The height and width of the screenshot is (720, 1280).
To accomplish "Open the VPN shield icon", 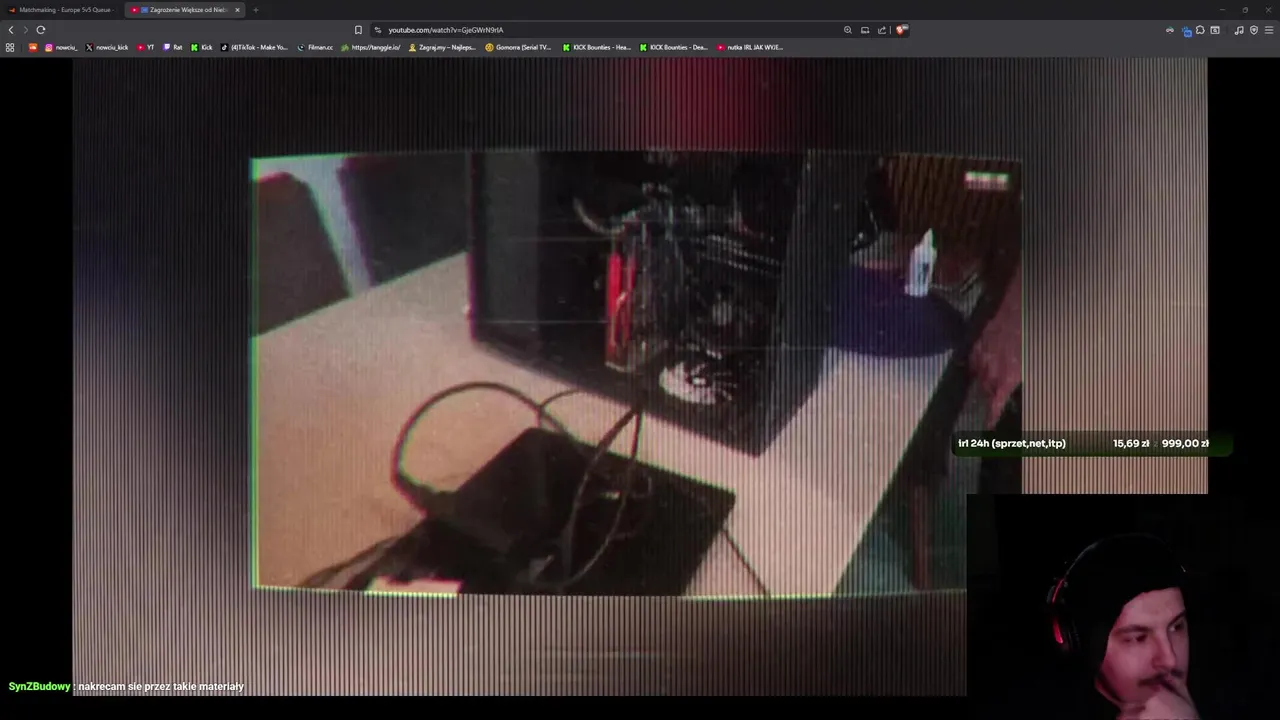I will click(x=1254, y=30).
